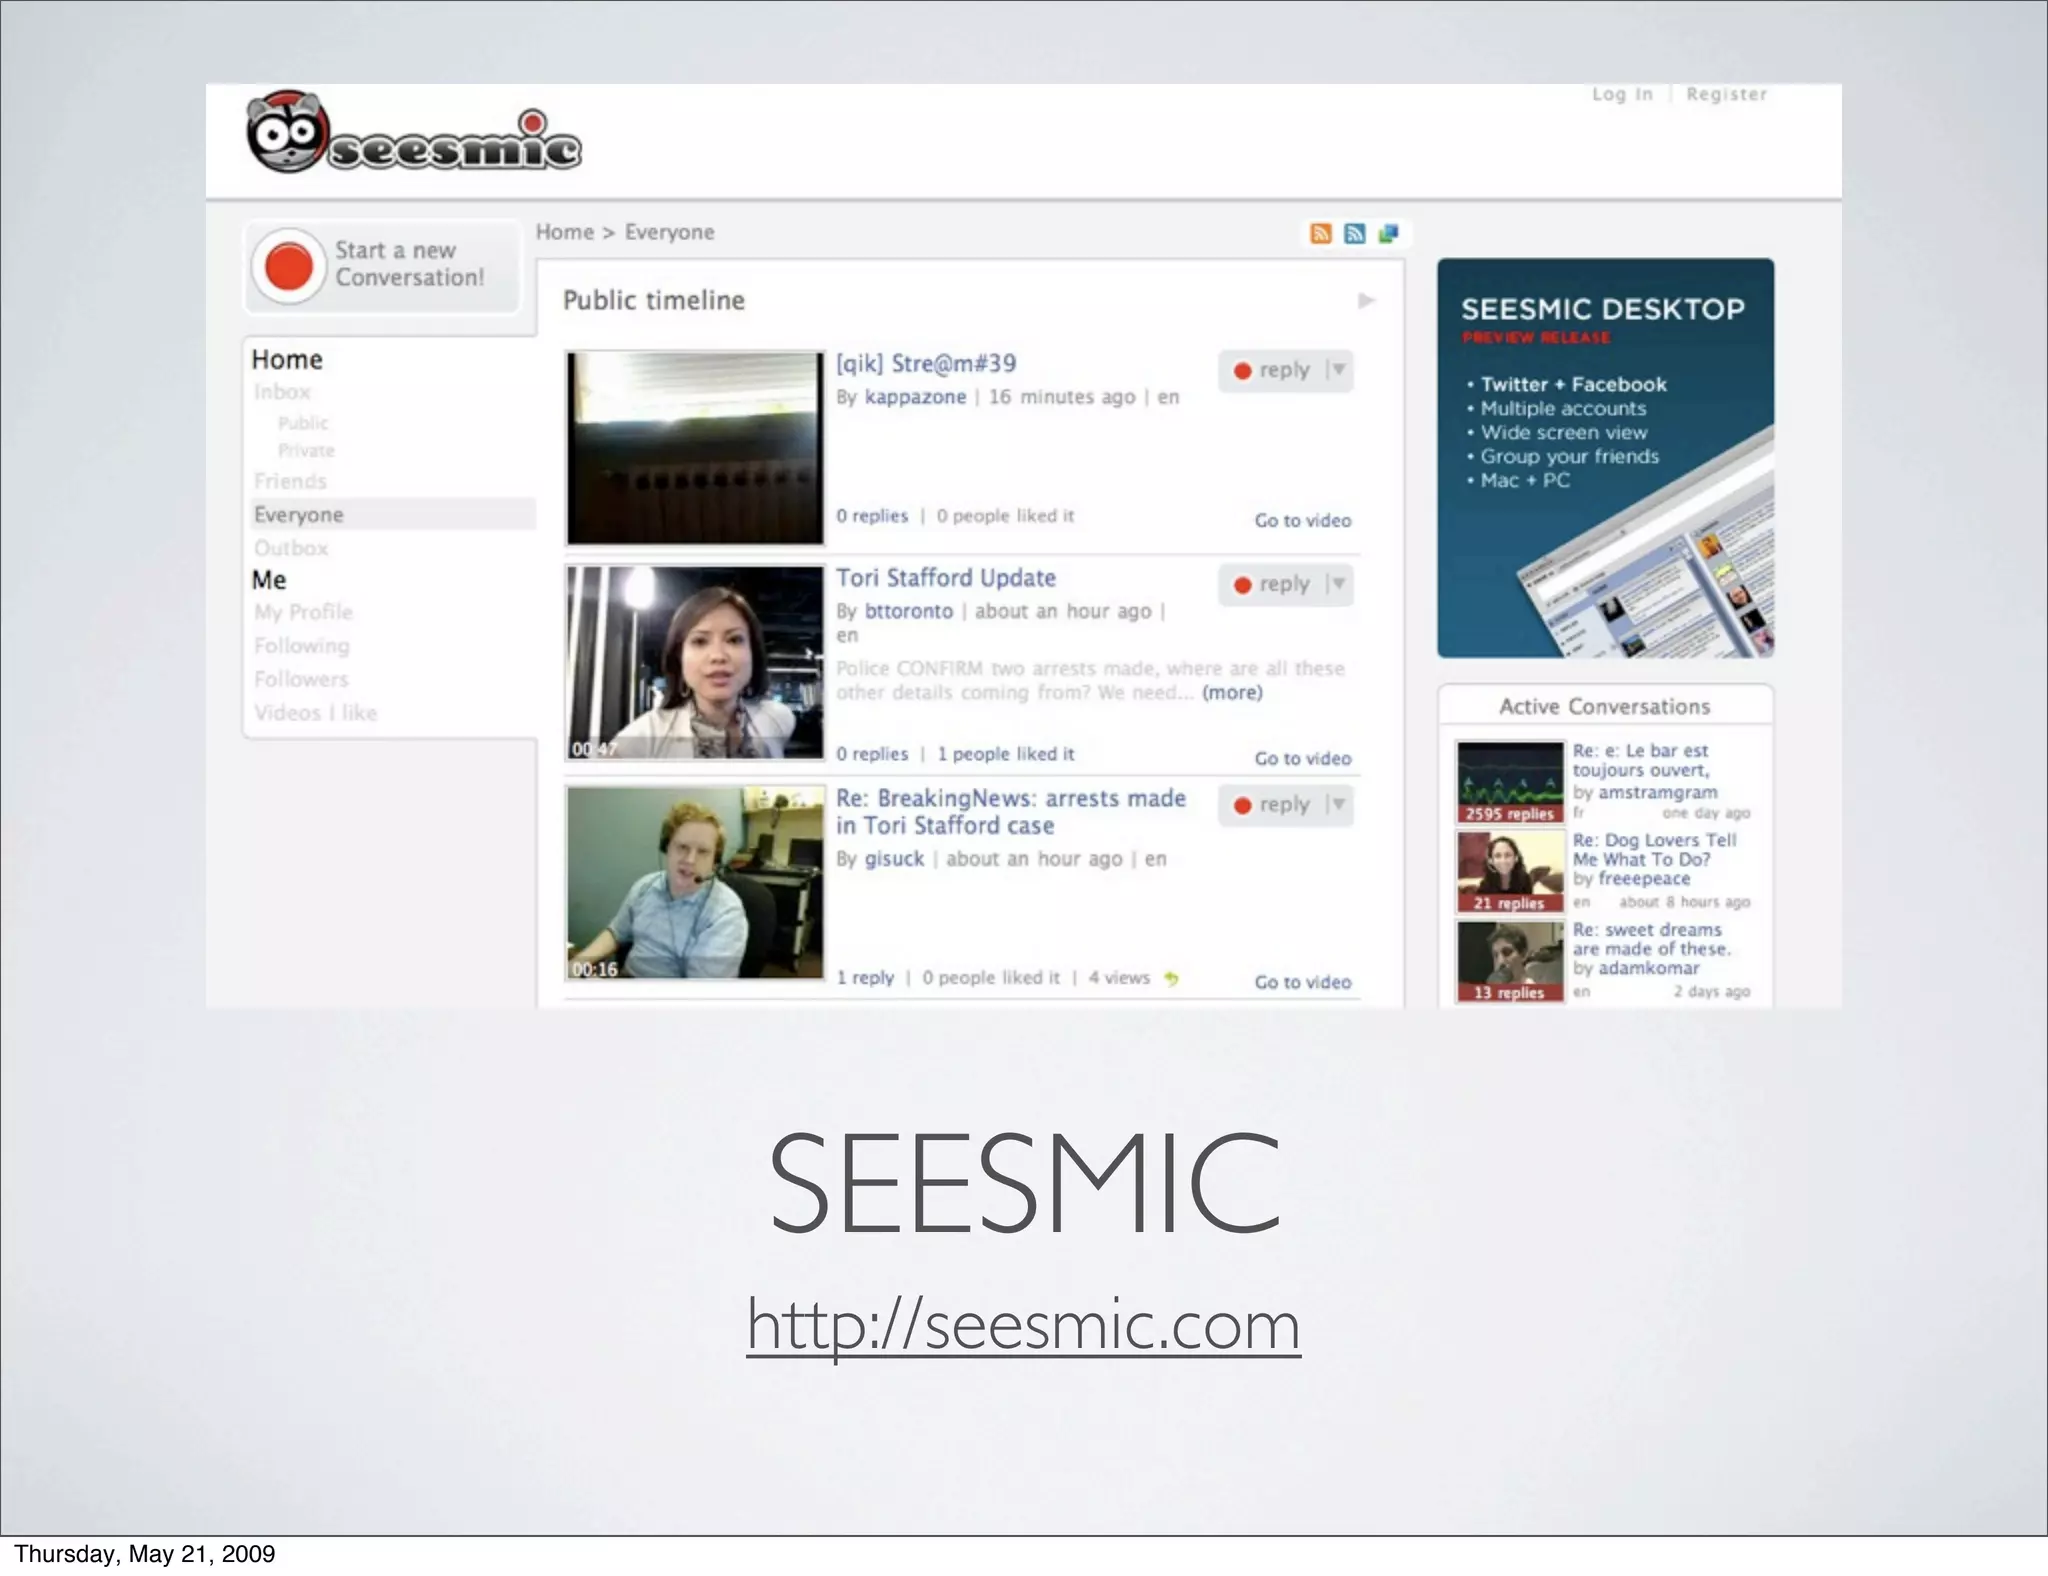This screenshot has width=2048, height=1576.
Task: Click the green-blue share icon beside the RSS icons
Action: [1388, 233]
